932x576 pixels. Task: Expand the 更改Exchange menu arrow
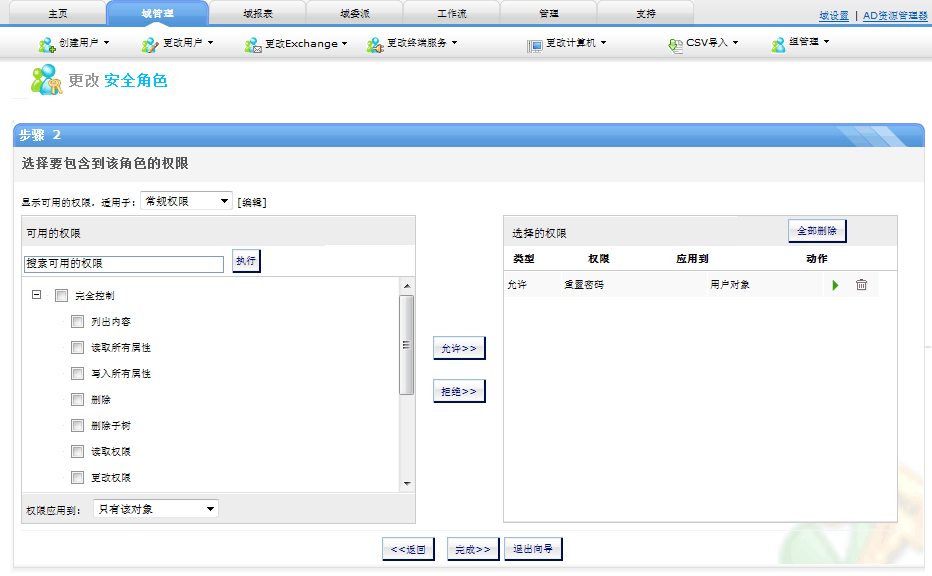344,43
